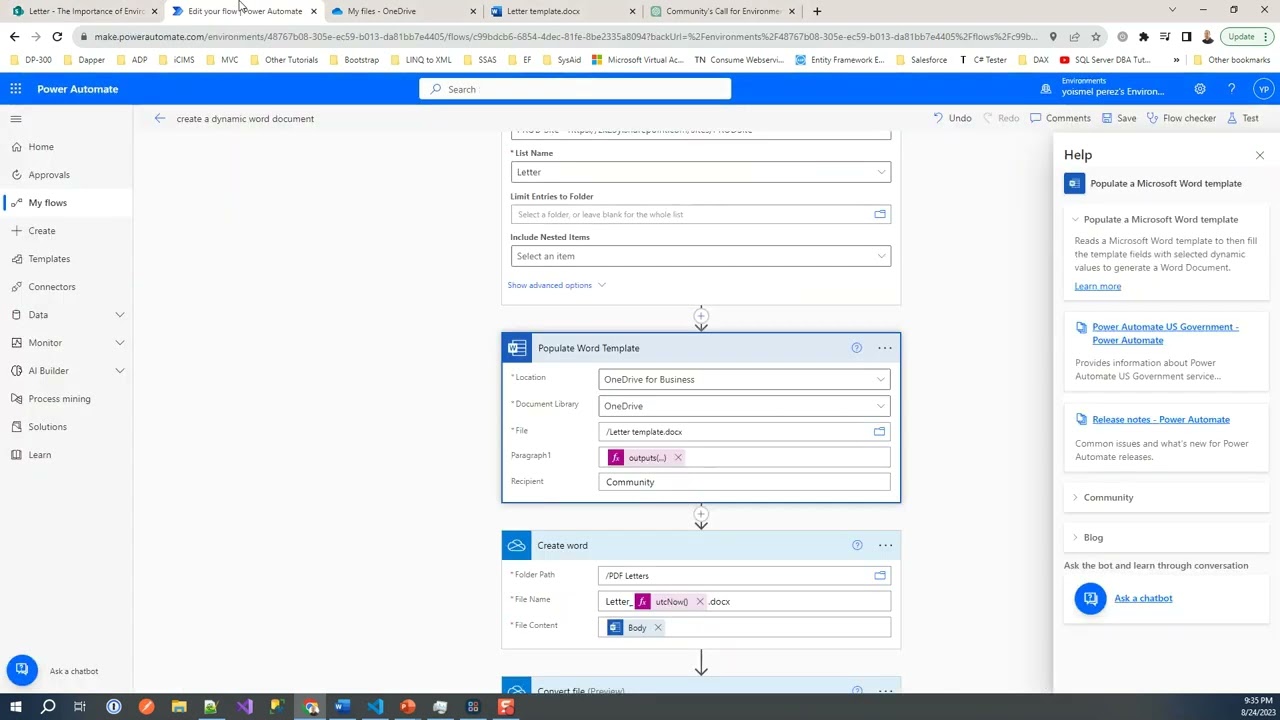This screenshot has width=1280, height=720.
Task: Click help icon on Populate Word Template card
Action: point(856,348)
